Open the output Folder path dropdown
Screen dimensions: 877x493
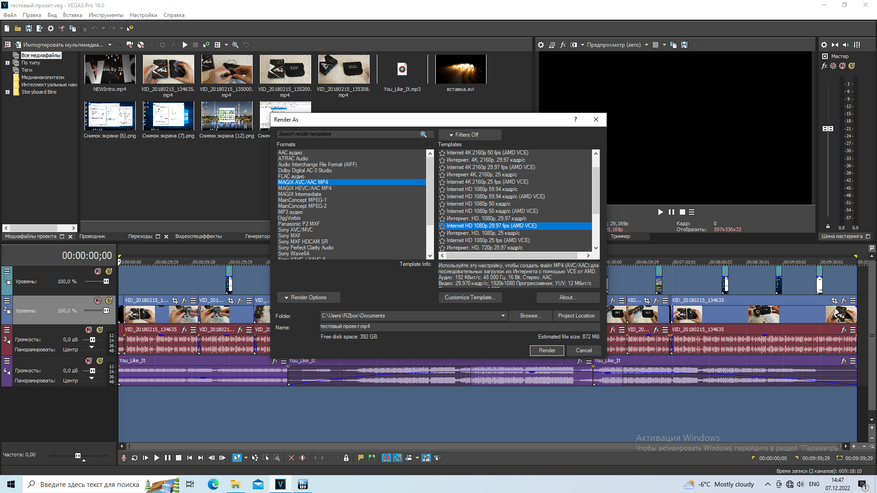coord(504,316)
